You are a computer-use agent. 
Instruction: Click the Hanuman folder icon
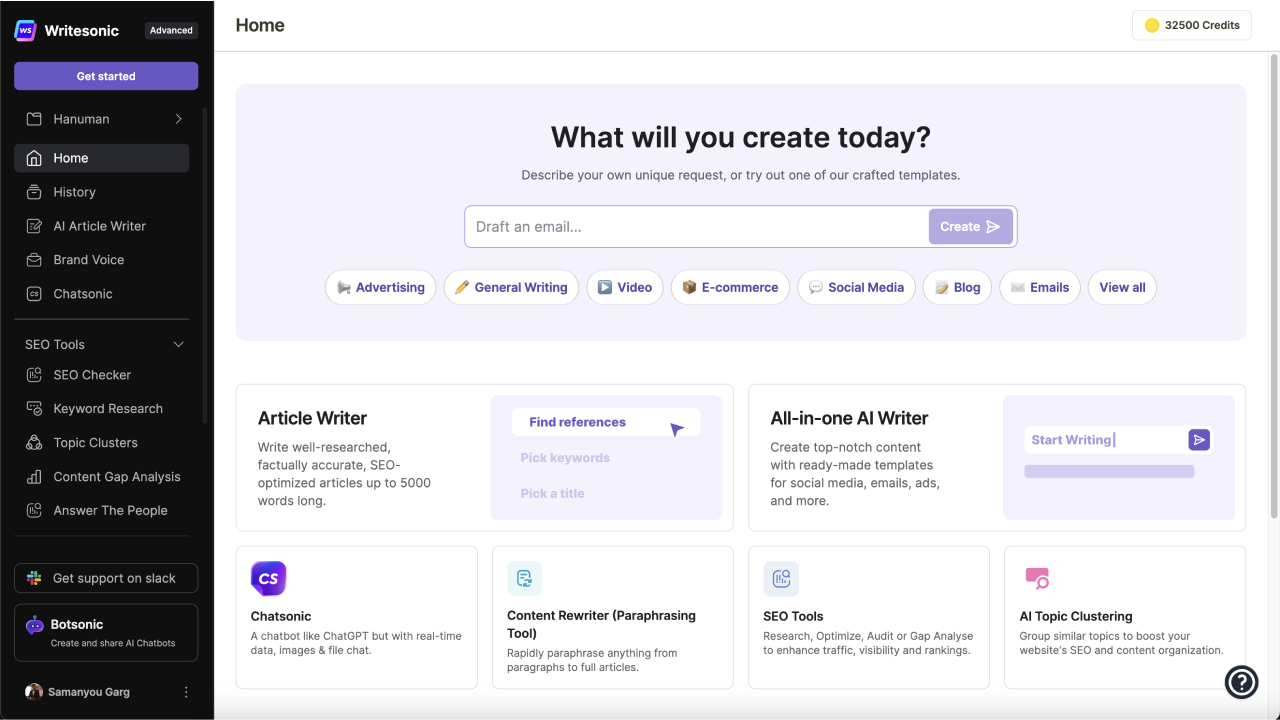coord(34,119)
